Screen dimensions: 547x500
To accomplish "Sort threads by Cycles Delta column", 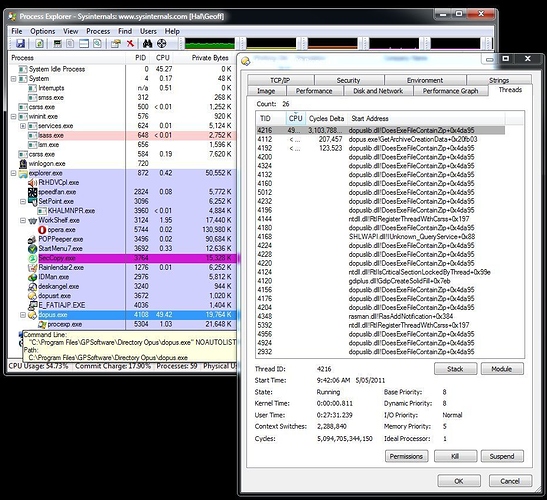I will coord(326,119).
